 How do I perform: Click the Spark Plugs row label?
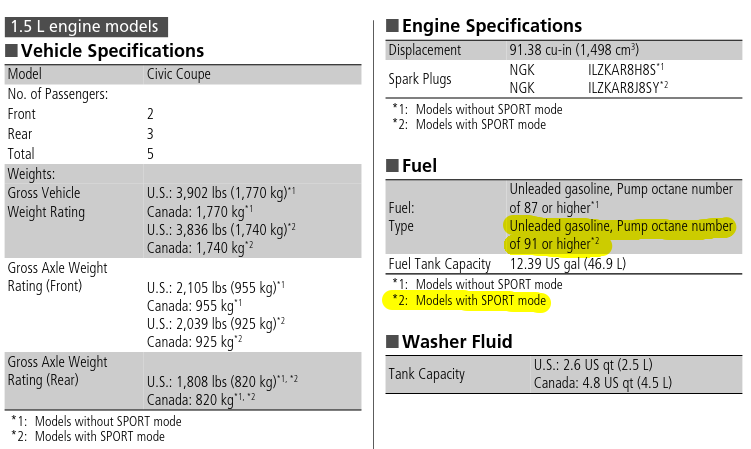[420, 79]
